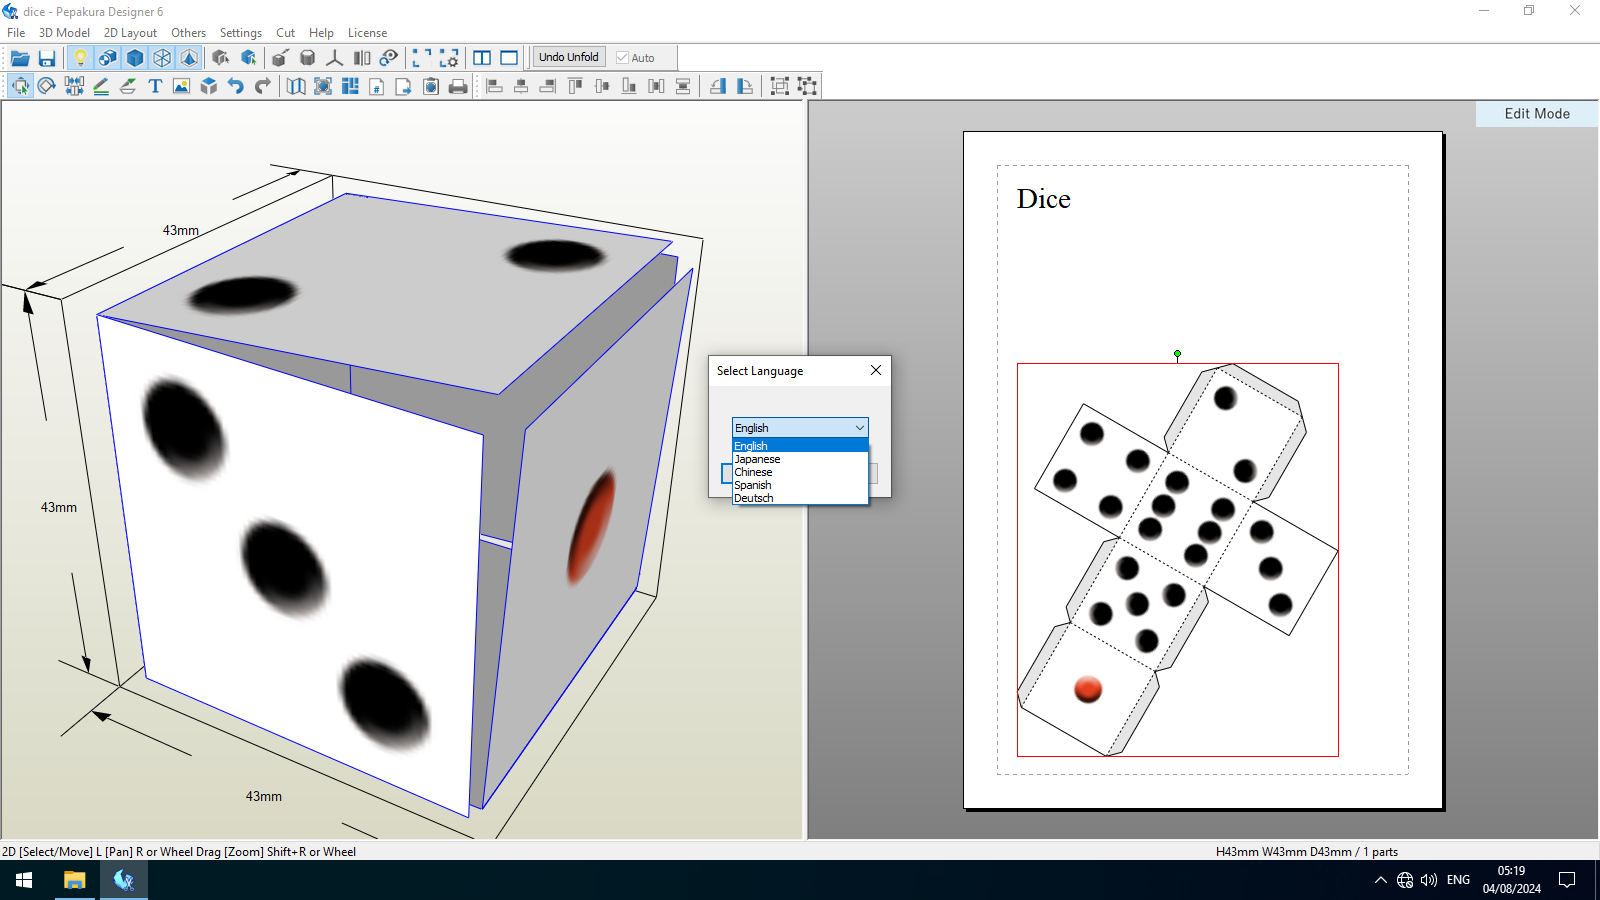1600x900 pixels.
Task: Click the File Explorer taskbar icon
Action: pyautogui.click(x=74, y=880)
